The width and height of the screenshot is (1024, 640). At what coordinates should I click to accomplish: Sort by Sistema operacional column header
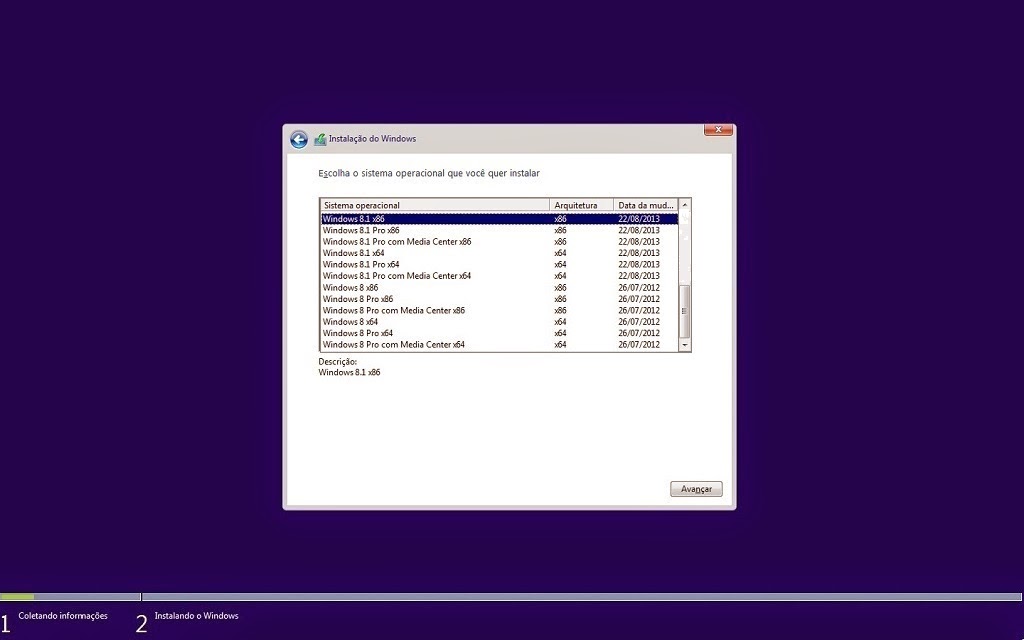[x=435, y=205]
